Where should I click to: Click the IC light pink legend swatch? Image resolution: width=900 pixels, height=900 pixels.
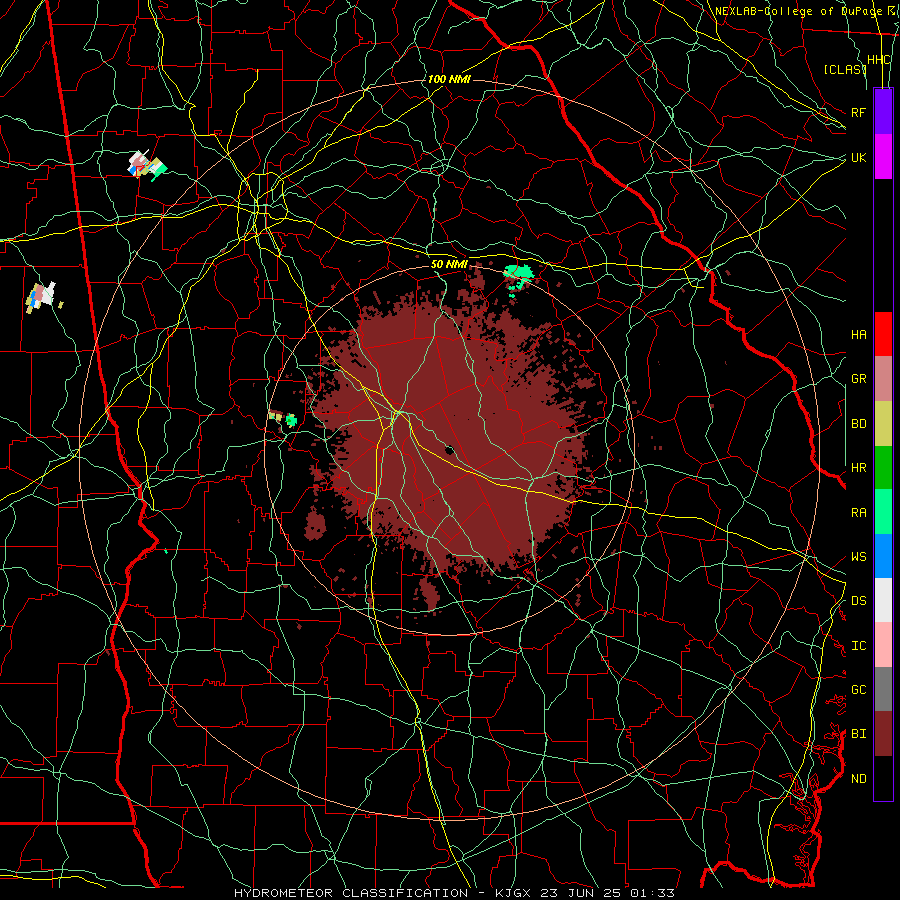click(x=883, y=645)
